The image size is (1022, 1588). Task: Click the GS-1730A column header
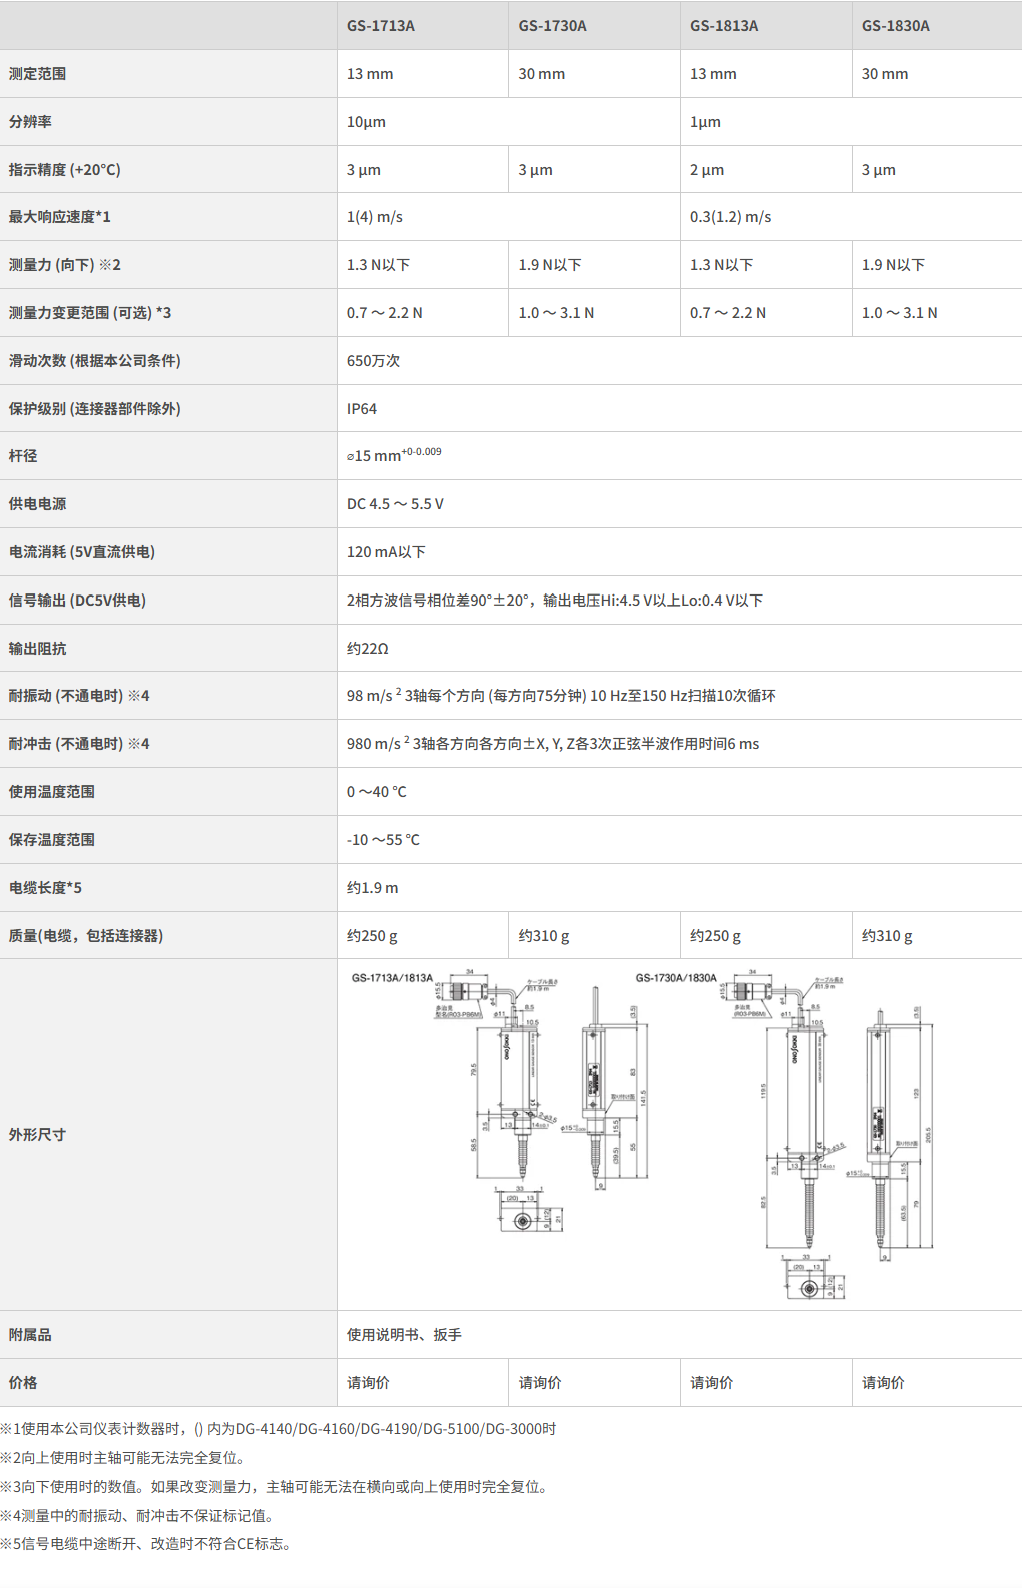[x=553, y=26]
